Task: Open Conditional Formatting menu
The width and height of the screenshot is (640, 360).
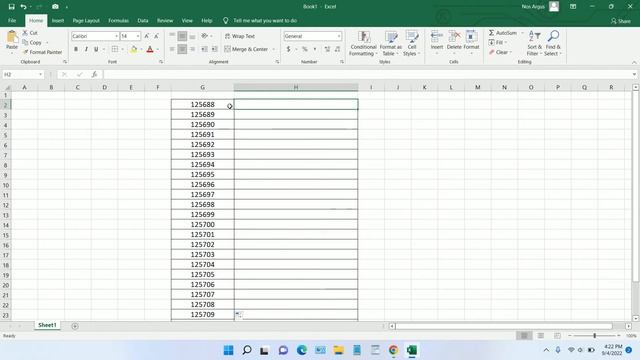Action: pos(363,44)
